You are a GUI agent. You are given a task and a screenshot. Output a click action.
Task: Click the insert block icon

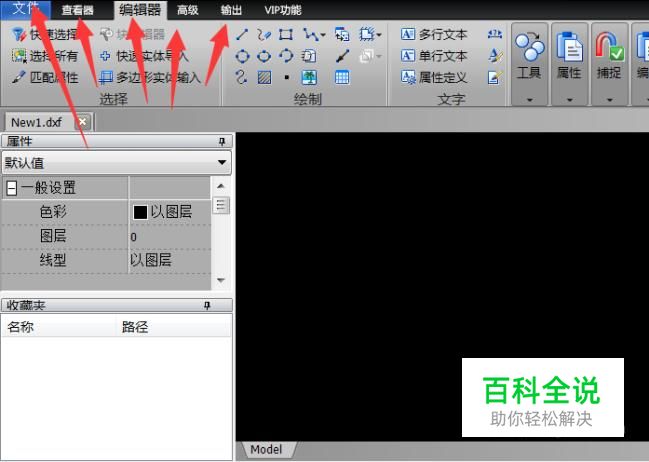(x=342, y=34)
